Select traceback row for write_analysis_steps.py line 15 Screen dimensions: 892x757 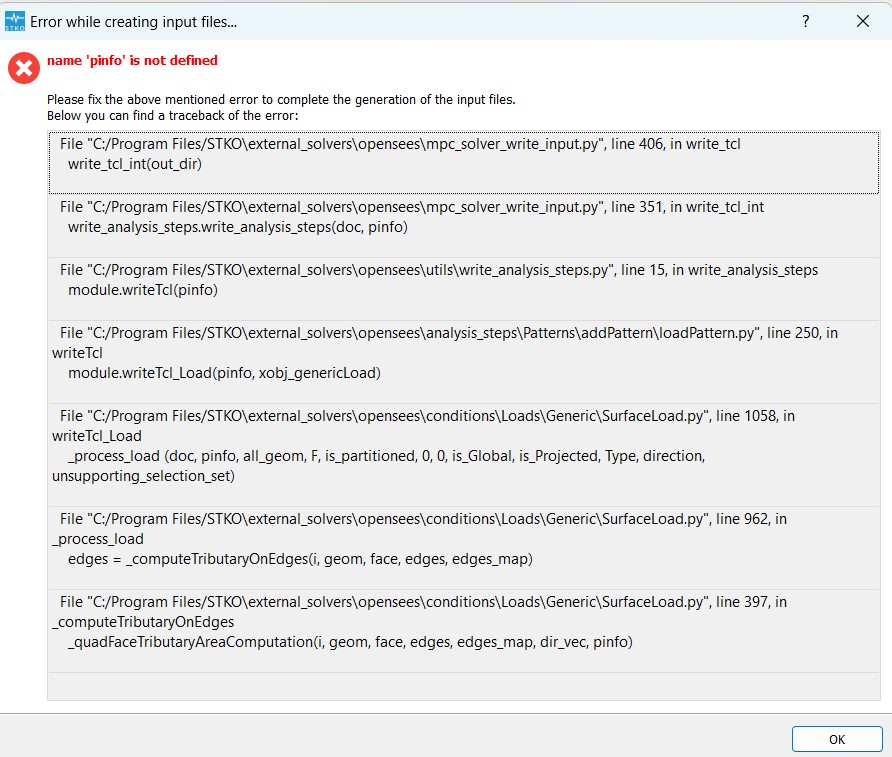click(x=464, y=289)
